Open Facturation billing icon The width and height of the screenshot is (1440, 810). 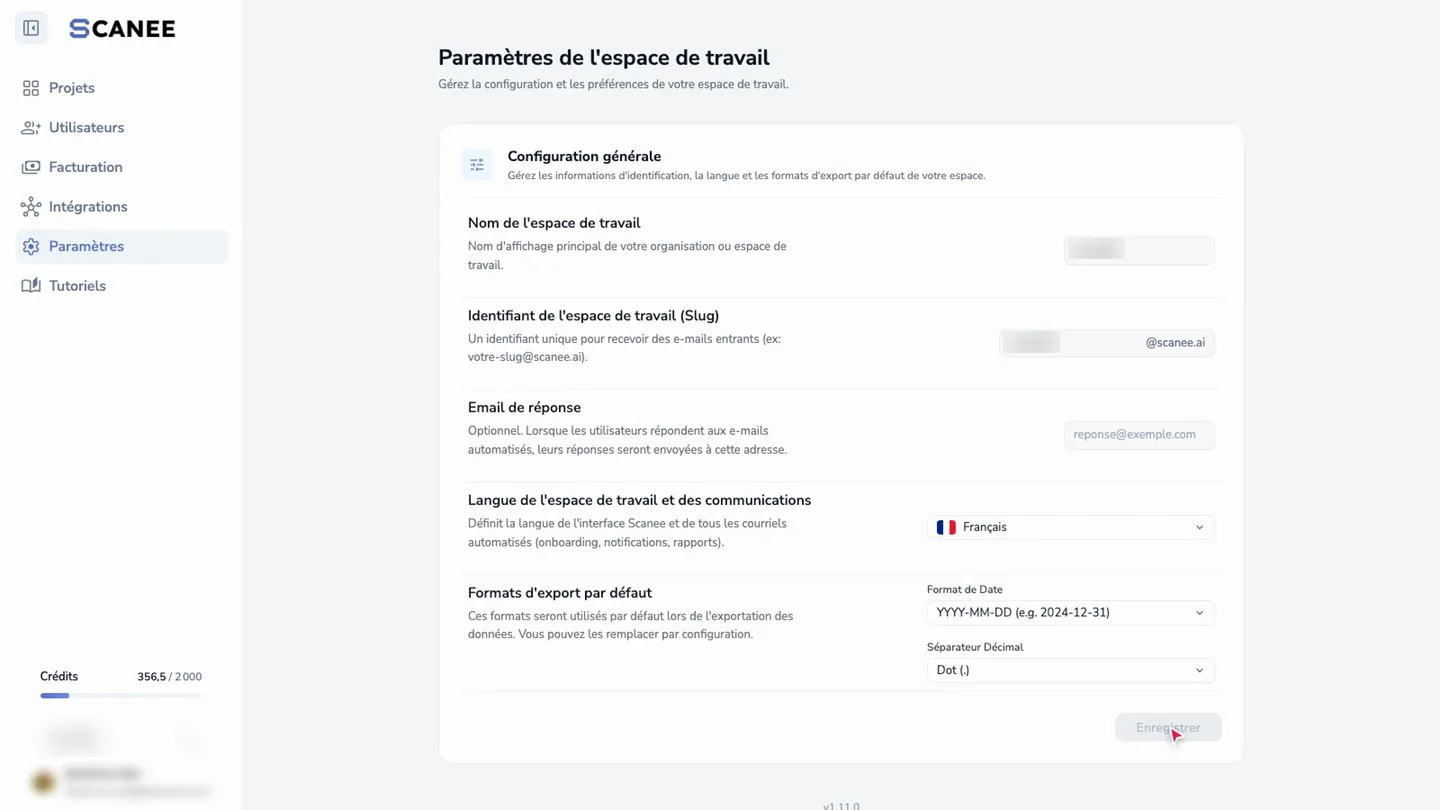31,167
